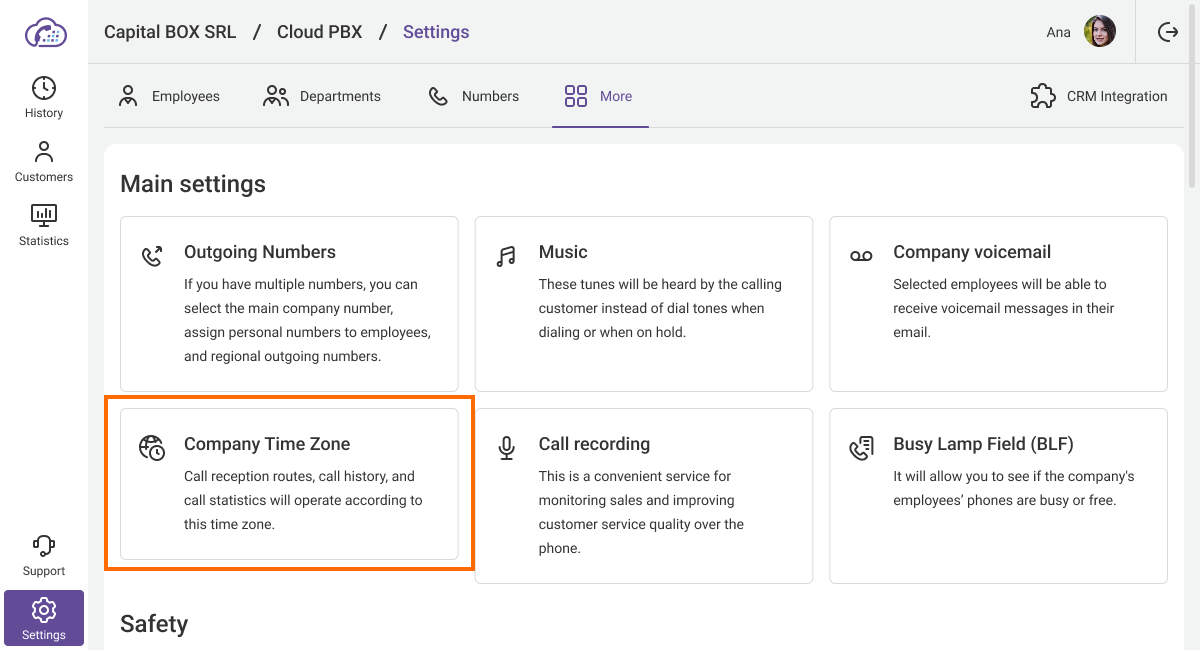Open Busy Lamp Field (BLF) card
1200x650 pixels.
tap(998, 495)
